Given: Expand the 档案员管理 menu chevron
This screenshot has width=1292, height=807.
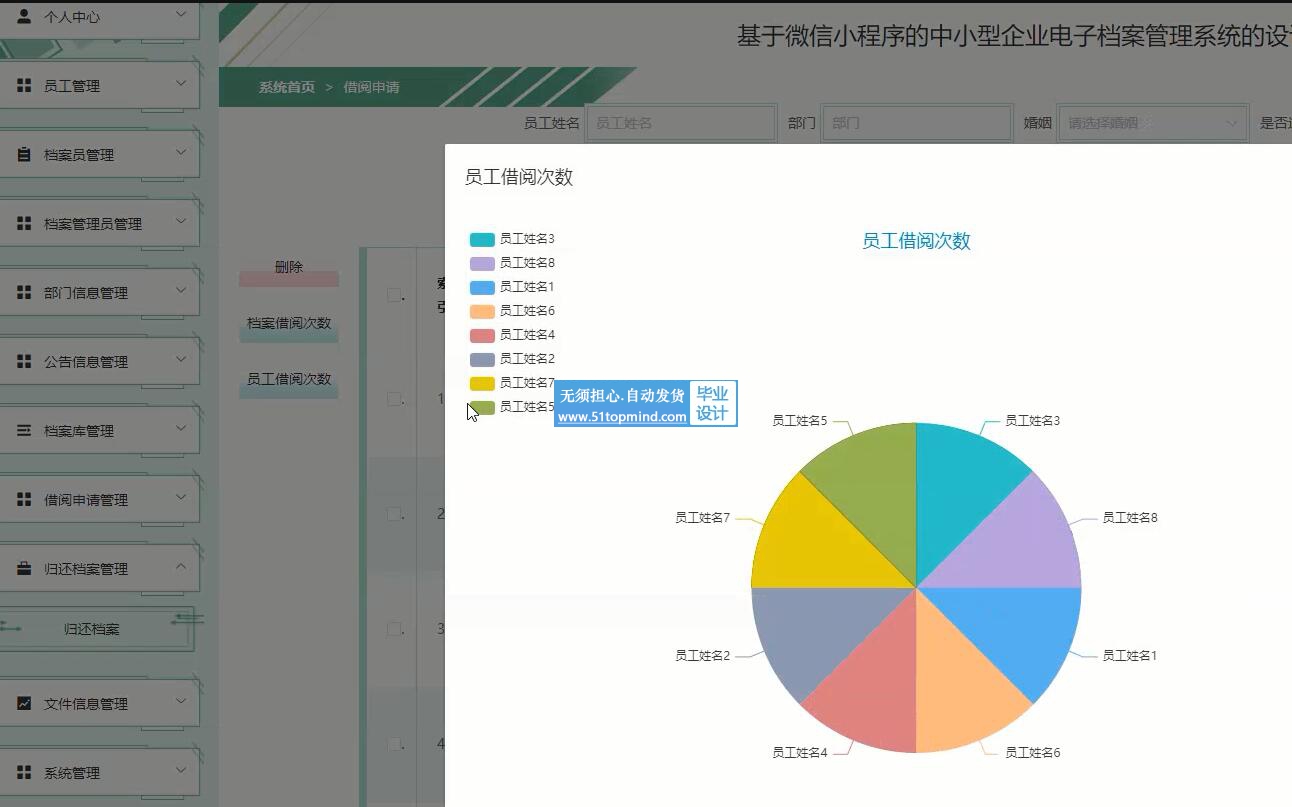Looking at the screenshot, I should (181, 152).
